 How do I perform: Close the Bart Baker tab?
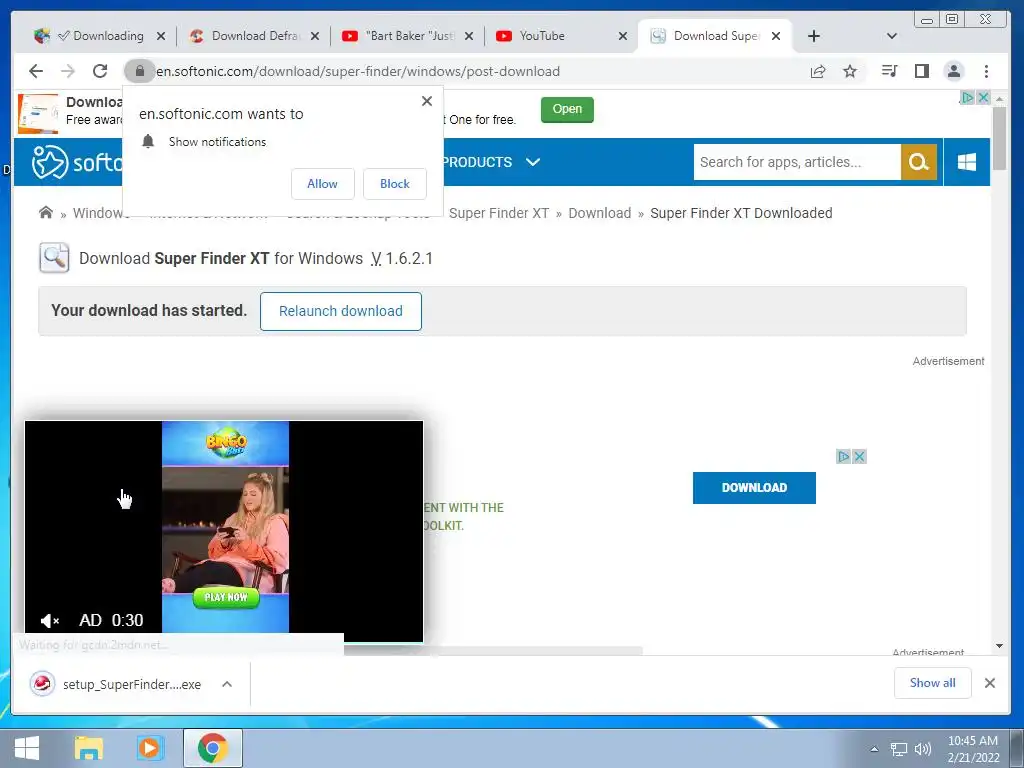[x=469, y=36]
